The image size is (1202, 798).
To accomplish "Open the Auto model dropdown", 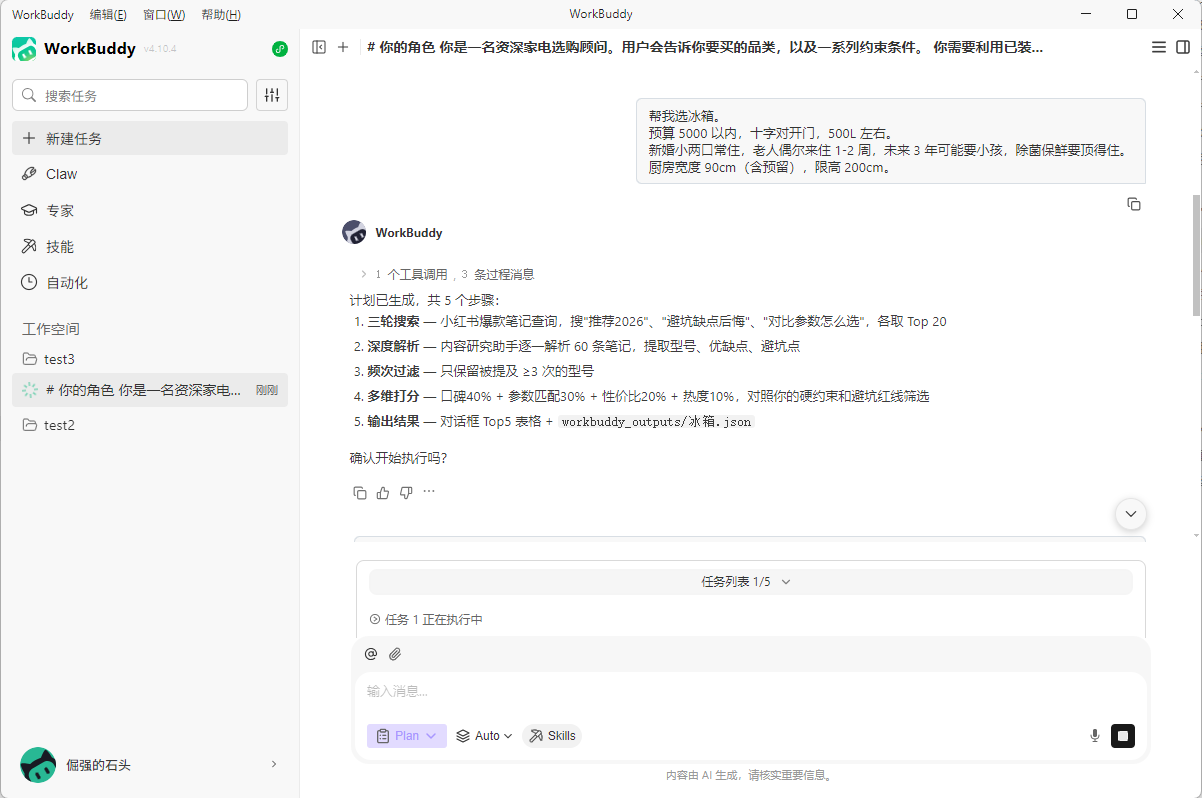I will [x=484, y=736].
